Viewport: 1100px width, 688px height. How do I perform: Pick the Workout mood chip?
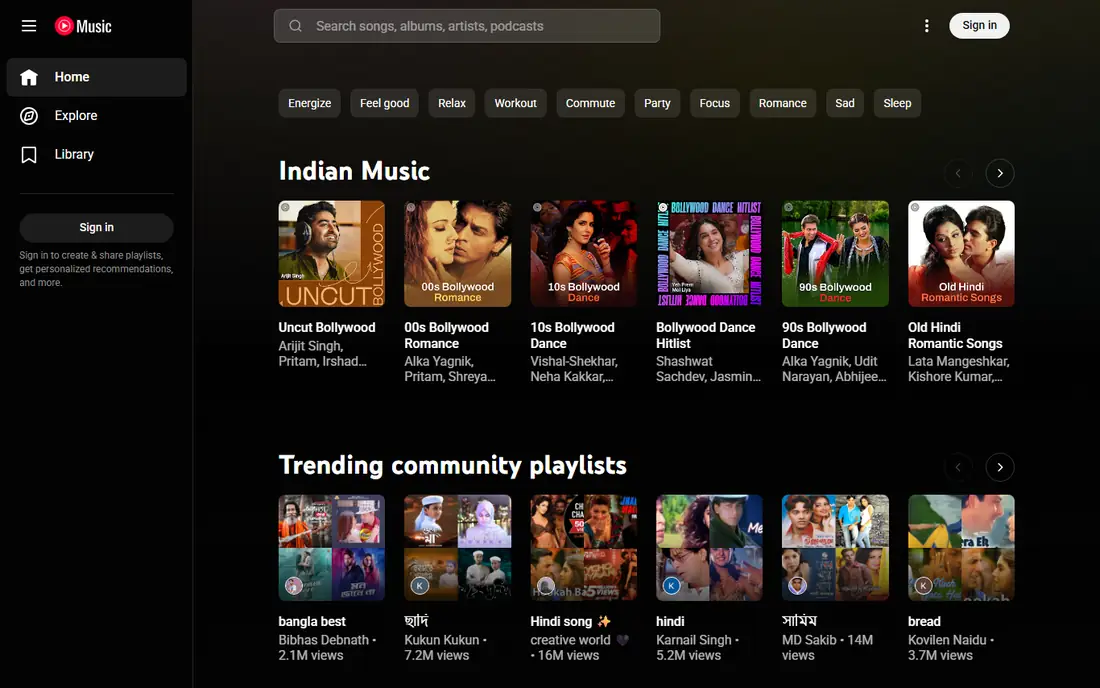pos(516,103)
